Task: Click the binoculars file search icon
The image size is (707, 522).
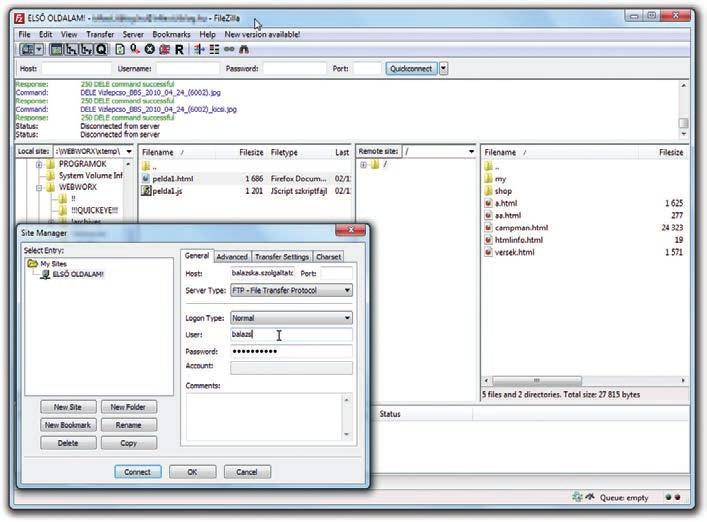Action: click(x=244, y=50)
